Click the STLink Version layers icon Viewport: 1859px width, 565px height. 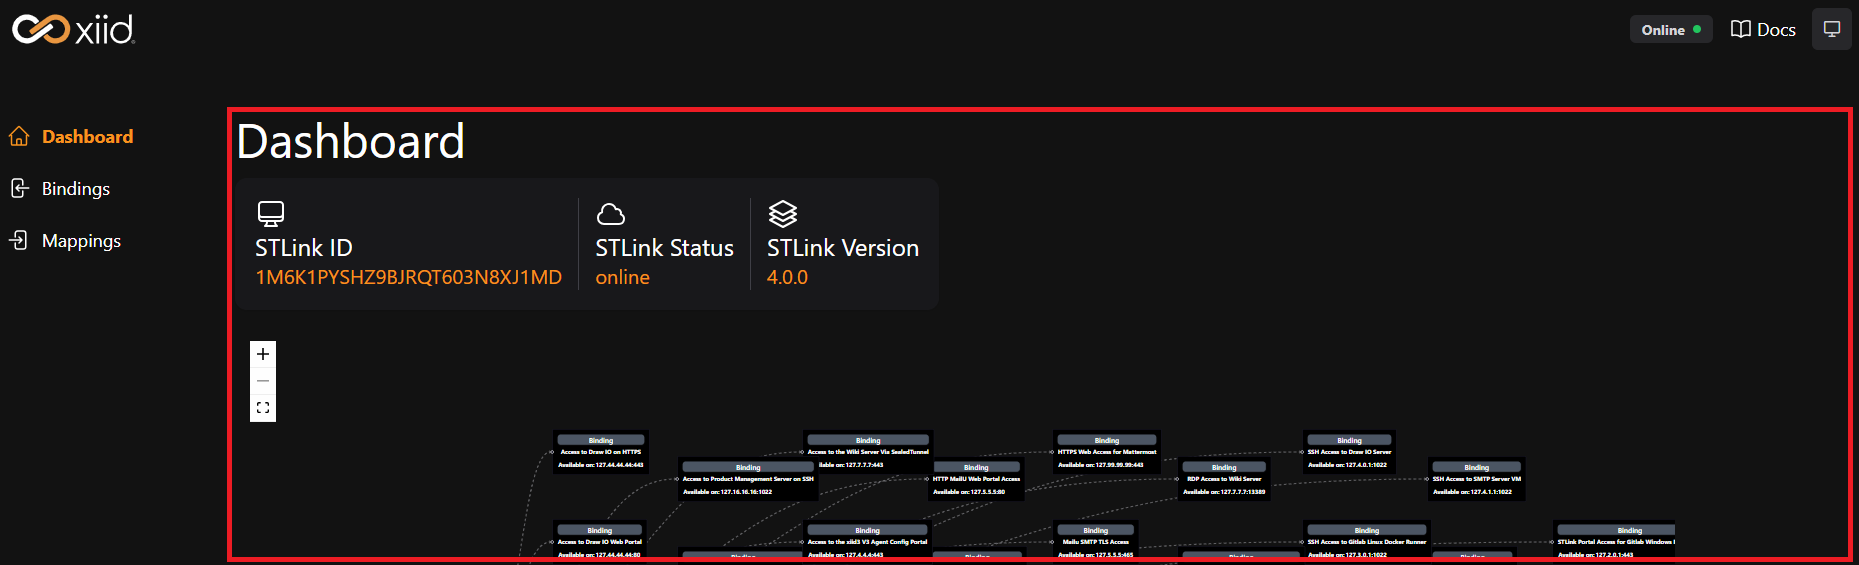[x=782, y=214]
